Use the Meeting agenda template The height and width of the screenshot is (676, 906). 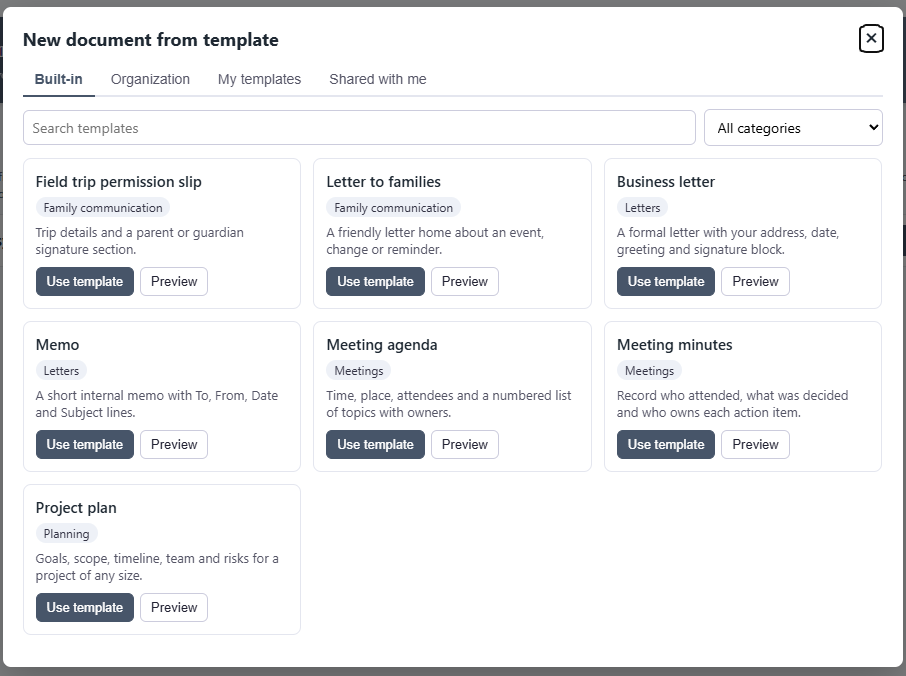pyautogui.click(x=376, y=444)
